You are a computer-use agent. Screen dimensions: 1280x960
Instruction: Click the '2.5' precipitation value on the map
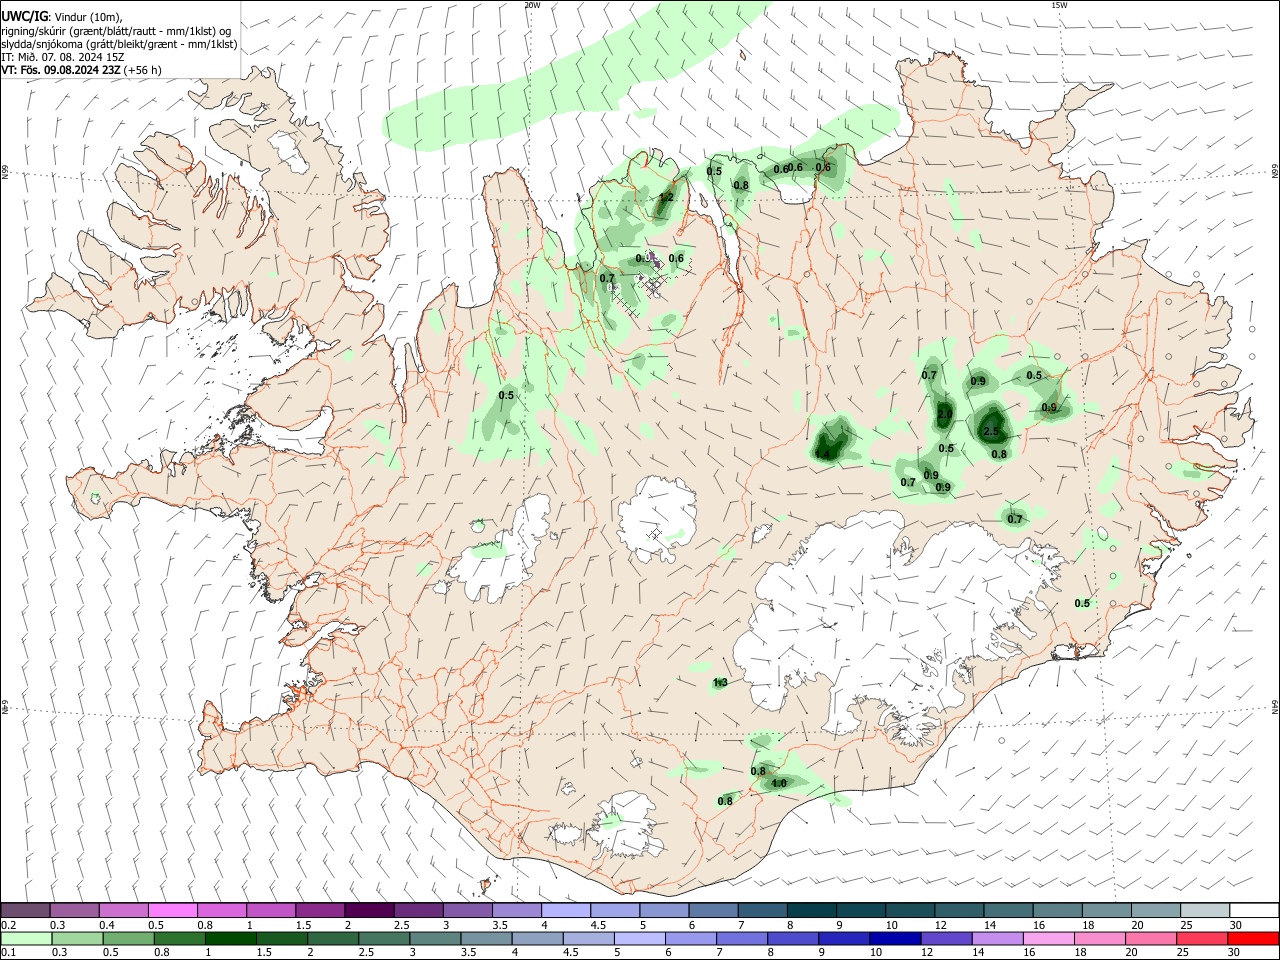[991, 432]
